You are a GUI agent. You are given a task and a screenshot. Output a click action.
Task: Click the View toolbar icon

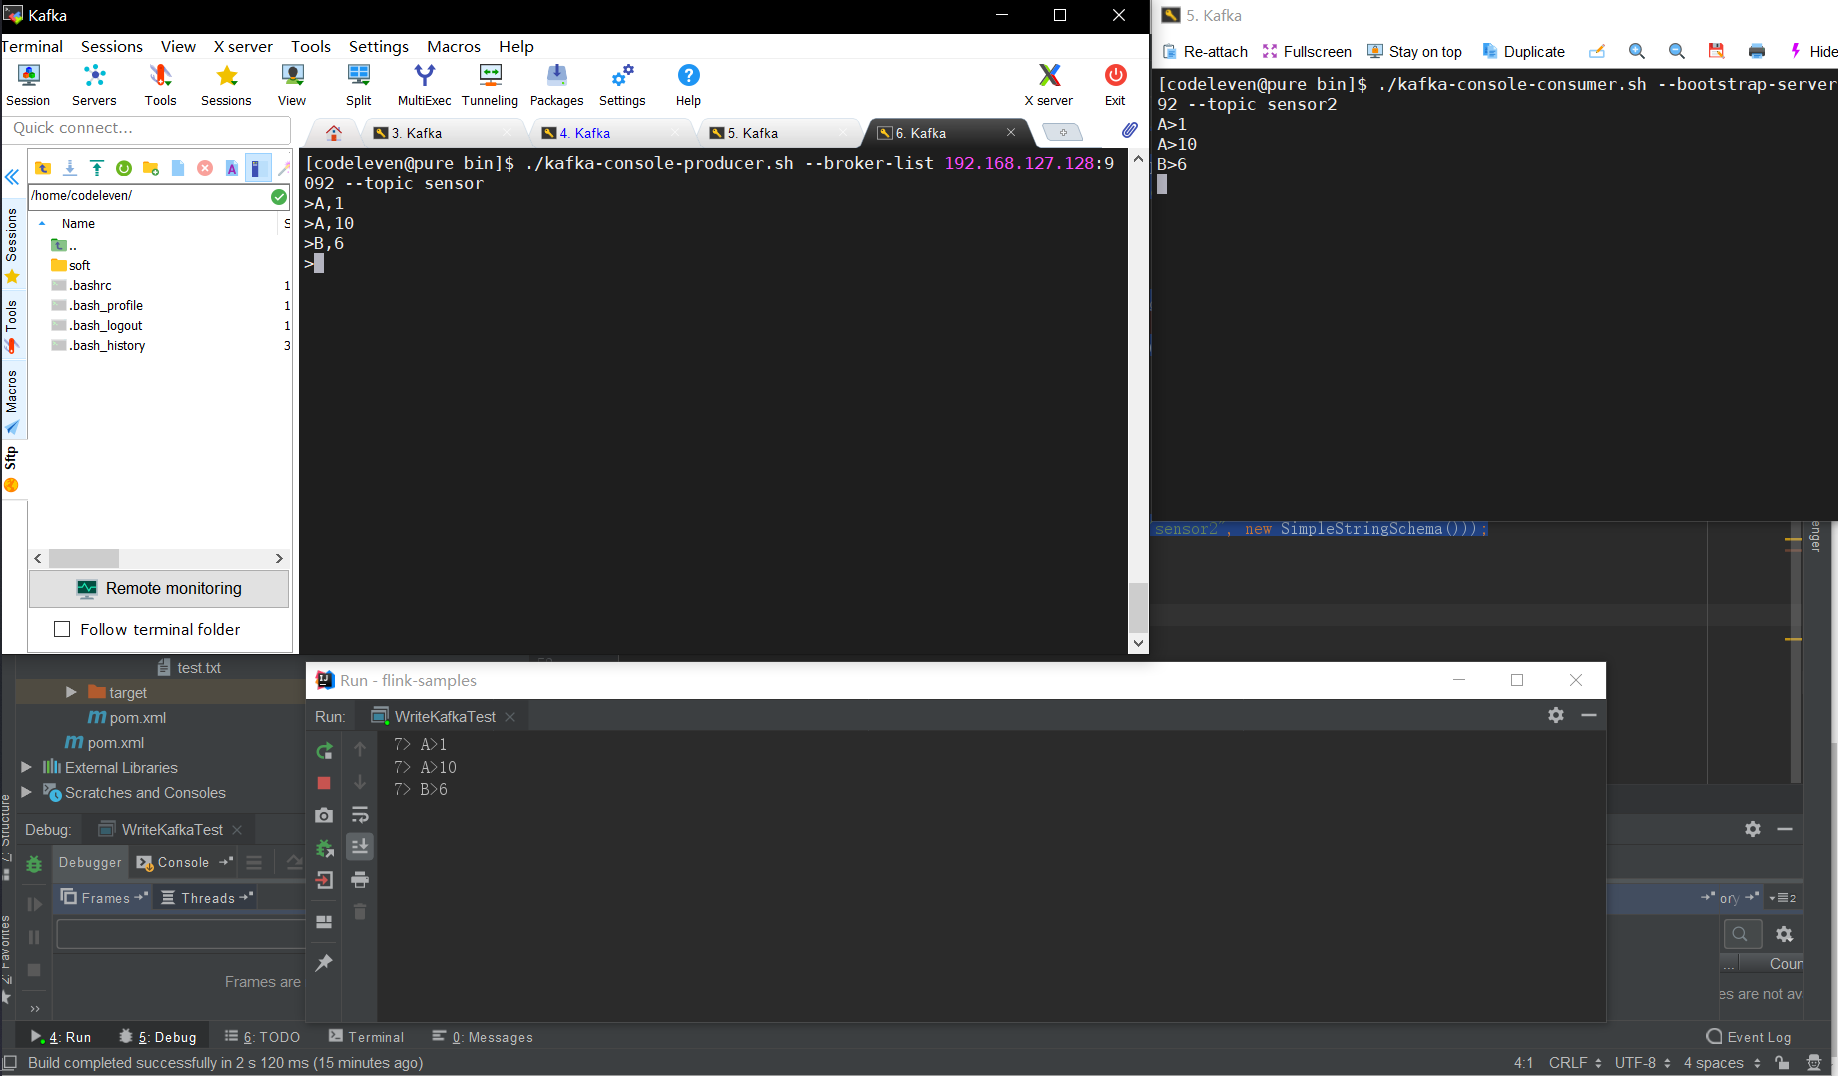coord(292,85)
